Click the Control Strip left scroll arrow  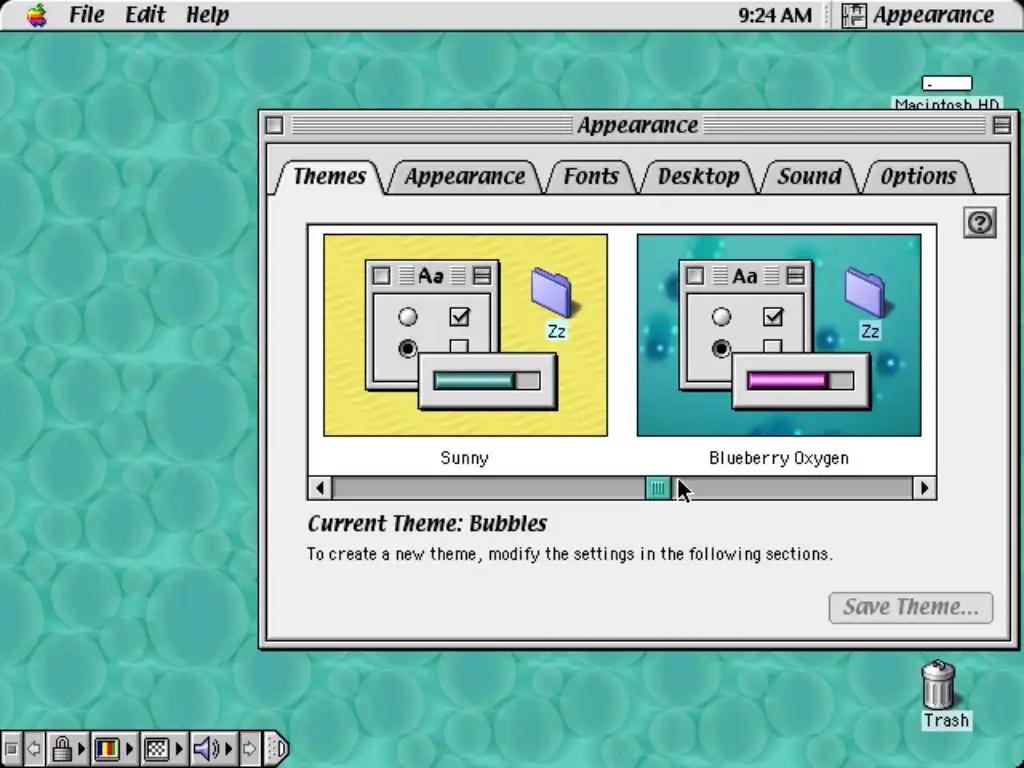pos(34,748)
